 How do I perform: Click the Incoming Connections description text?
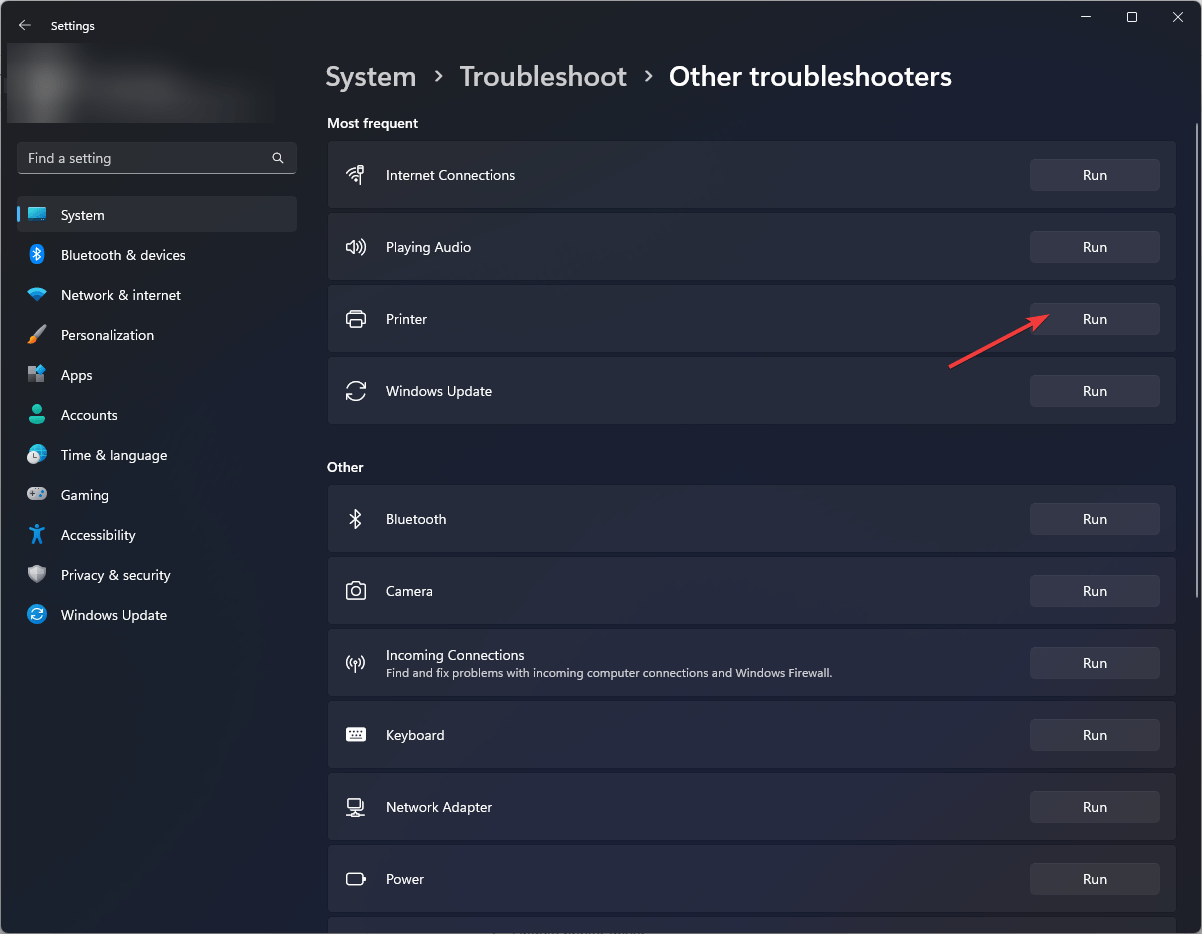(609, 673)
